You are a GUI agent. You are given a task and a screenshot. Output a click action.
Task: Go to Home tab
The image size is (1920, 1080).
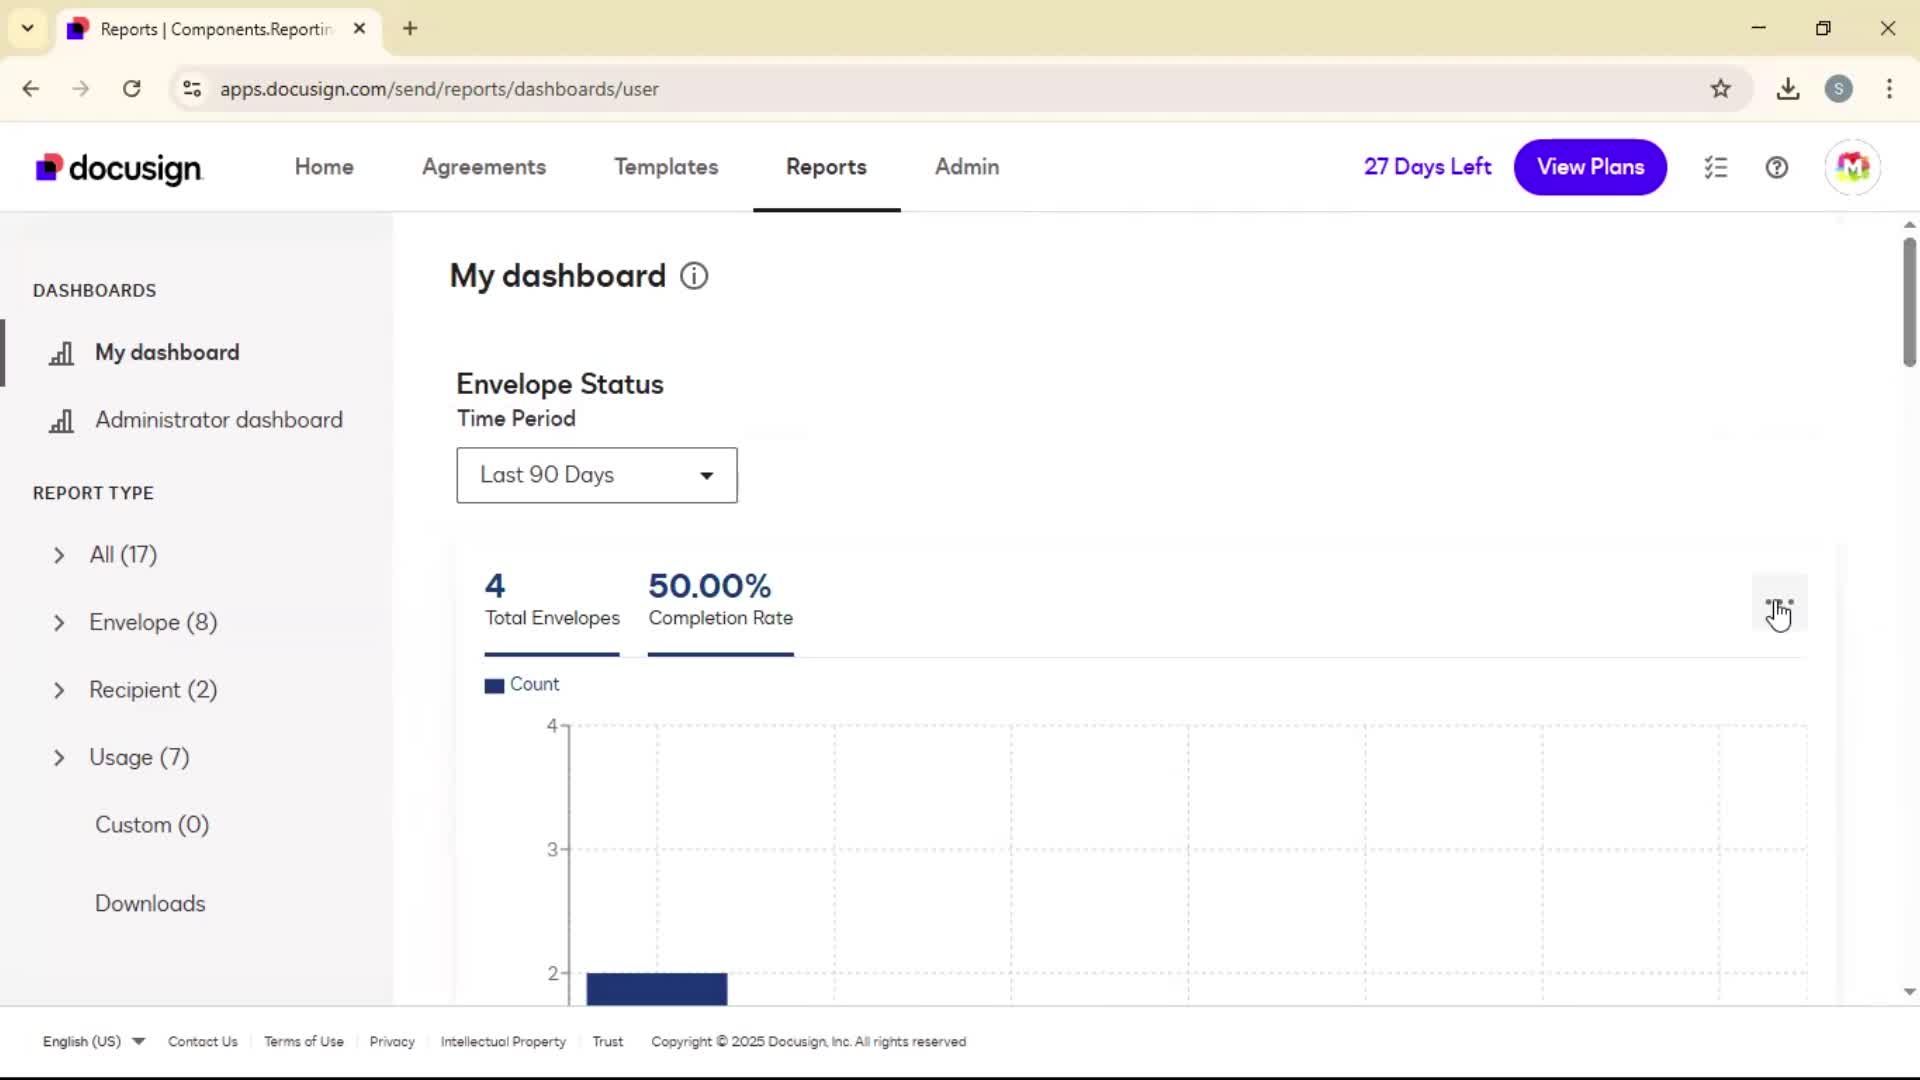pos(324,167)
